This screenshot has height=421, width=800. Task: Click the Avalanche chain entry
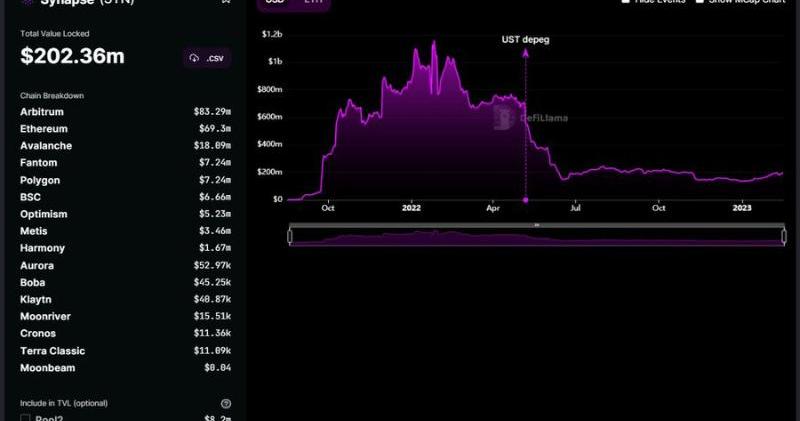(x=46, y=146)
